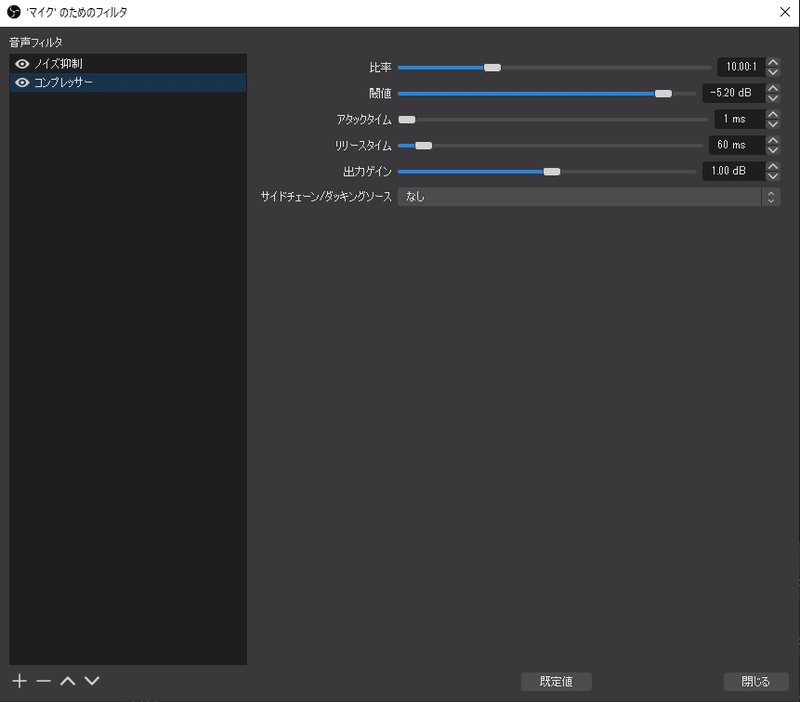800x702 pixels.
Task: Focus the 比率 value field 10.00:1
Action: pos(741,67)
